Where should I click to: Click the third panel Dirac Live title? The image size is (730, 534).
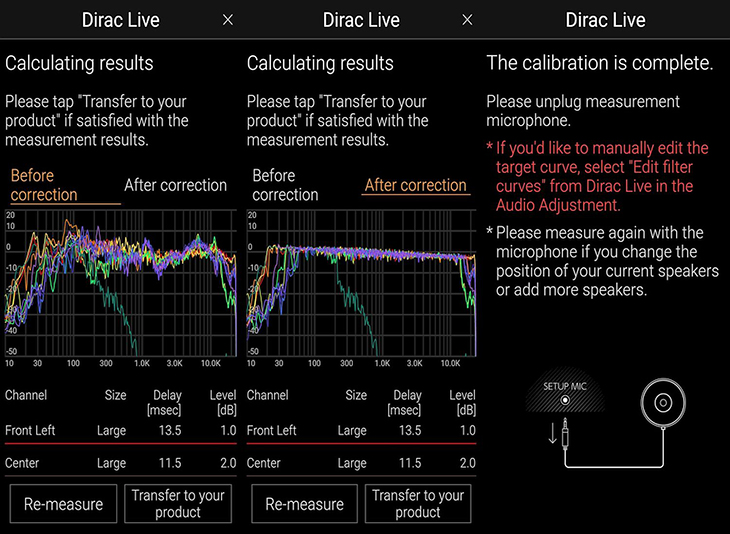(x=605, y=20)
